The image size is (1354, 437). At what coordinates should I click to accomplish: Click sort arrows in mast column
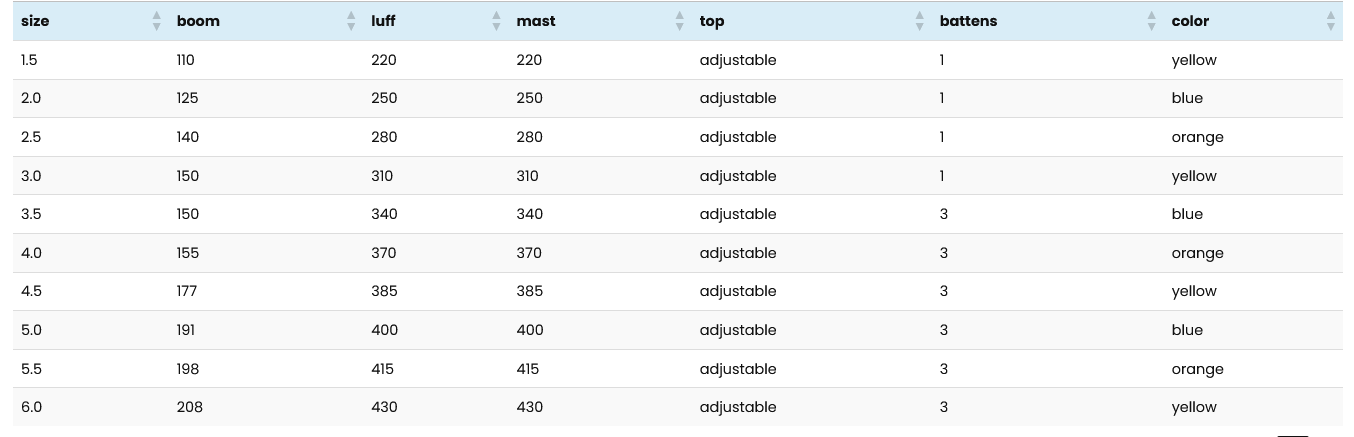[680, 21]
